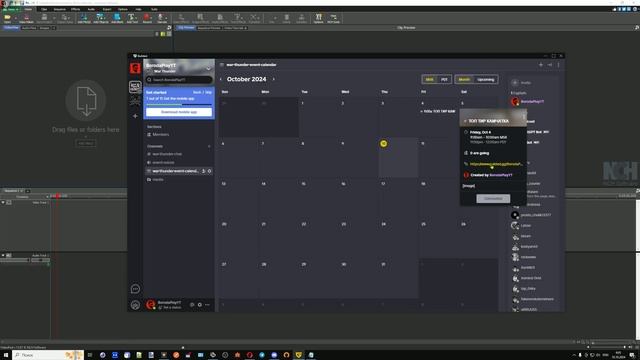Go to next month after October 2024

coord(273,79)
